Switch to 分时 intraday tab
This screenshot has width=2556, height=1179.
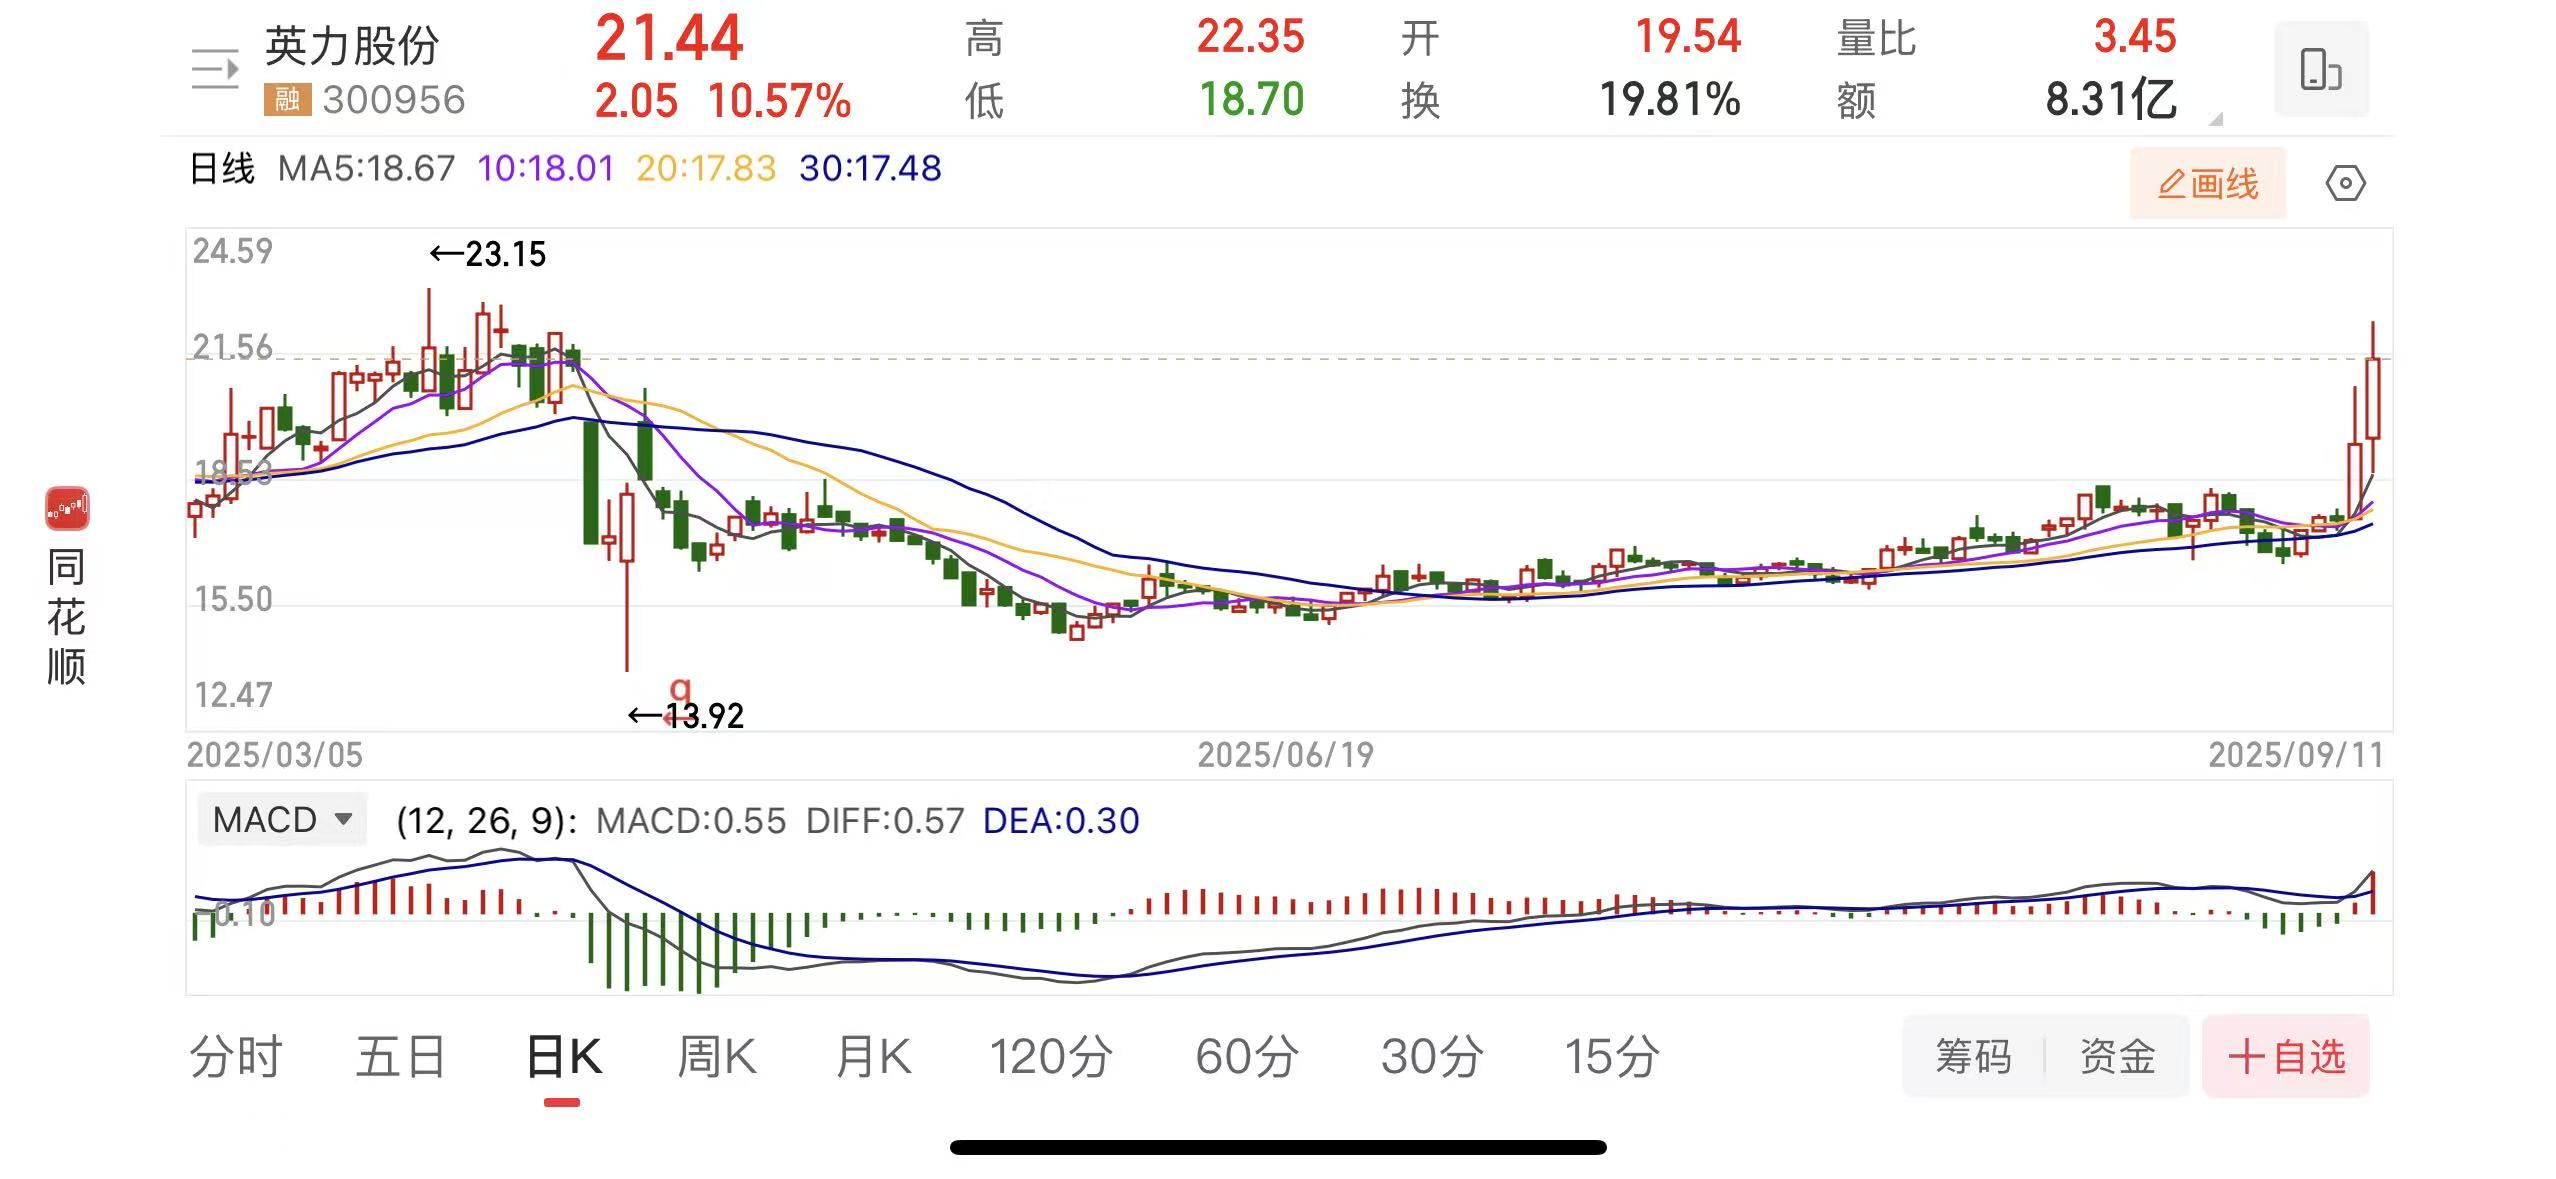point(236,1056)
